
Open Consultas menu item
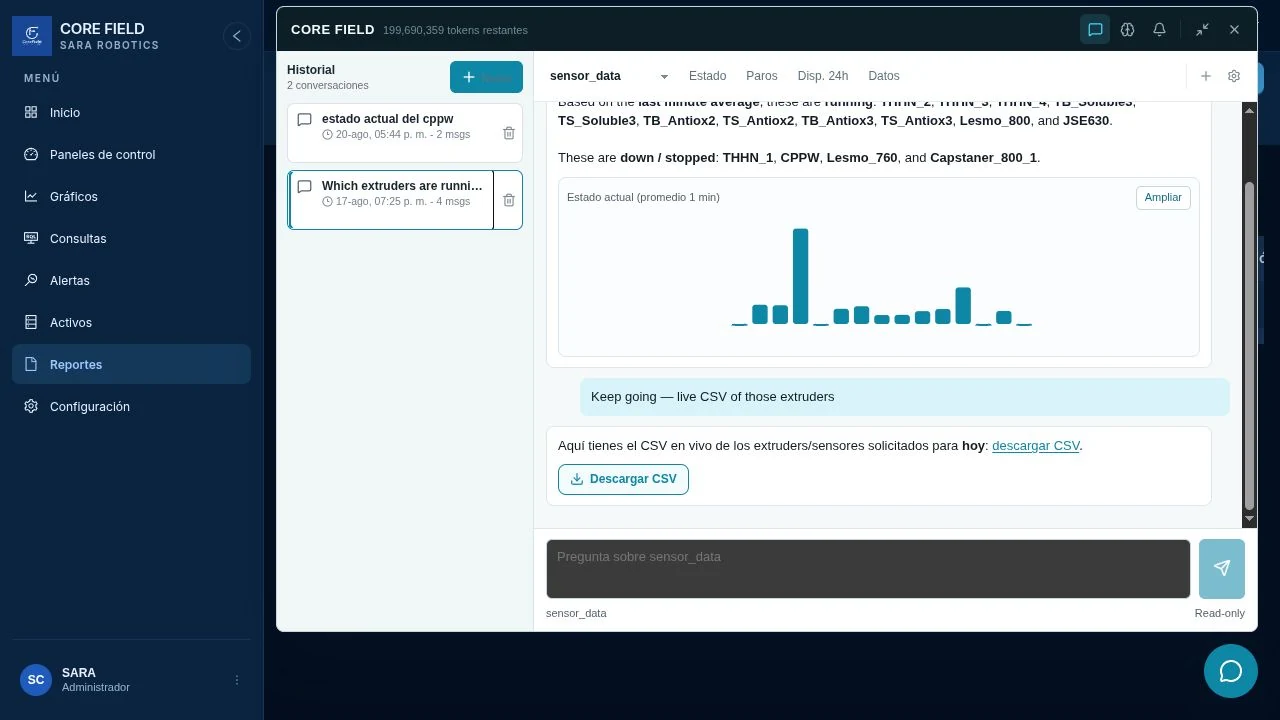click(131, 239)
